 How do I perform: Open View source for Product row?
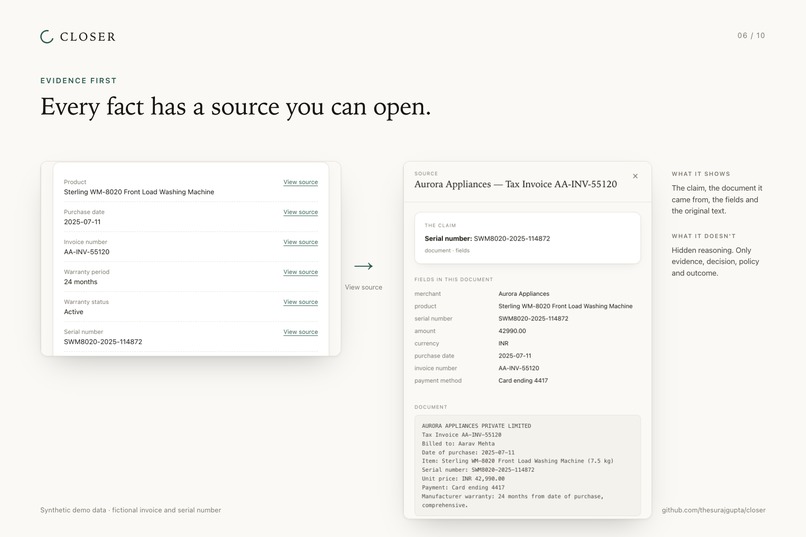pos(301,182)
